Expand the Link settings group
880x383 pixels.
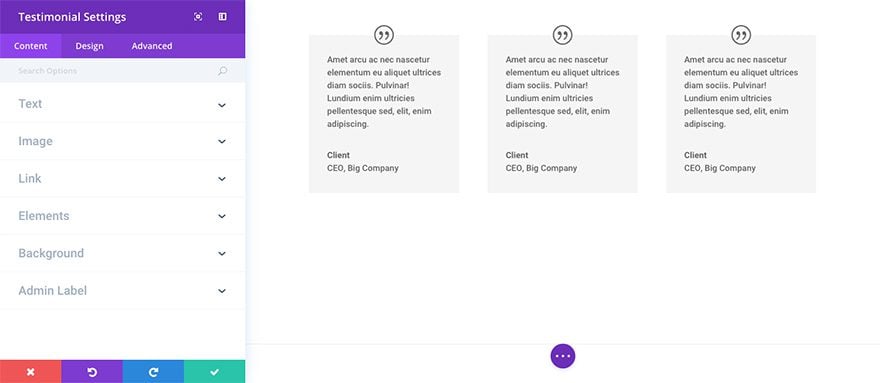[122, 179]
